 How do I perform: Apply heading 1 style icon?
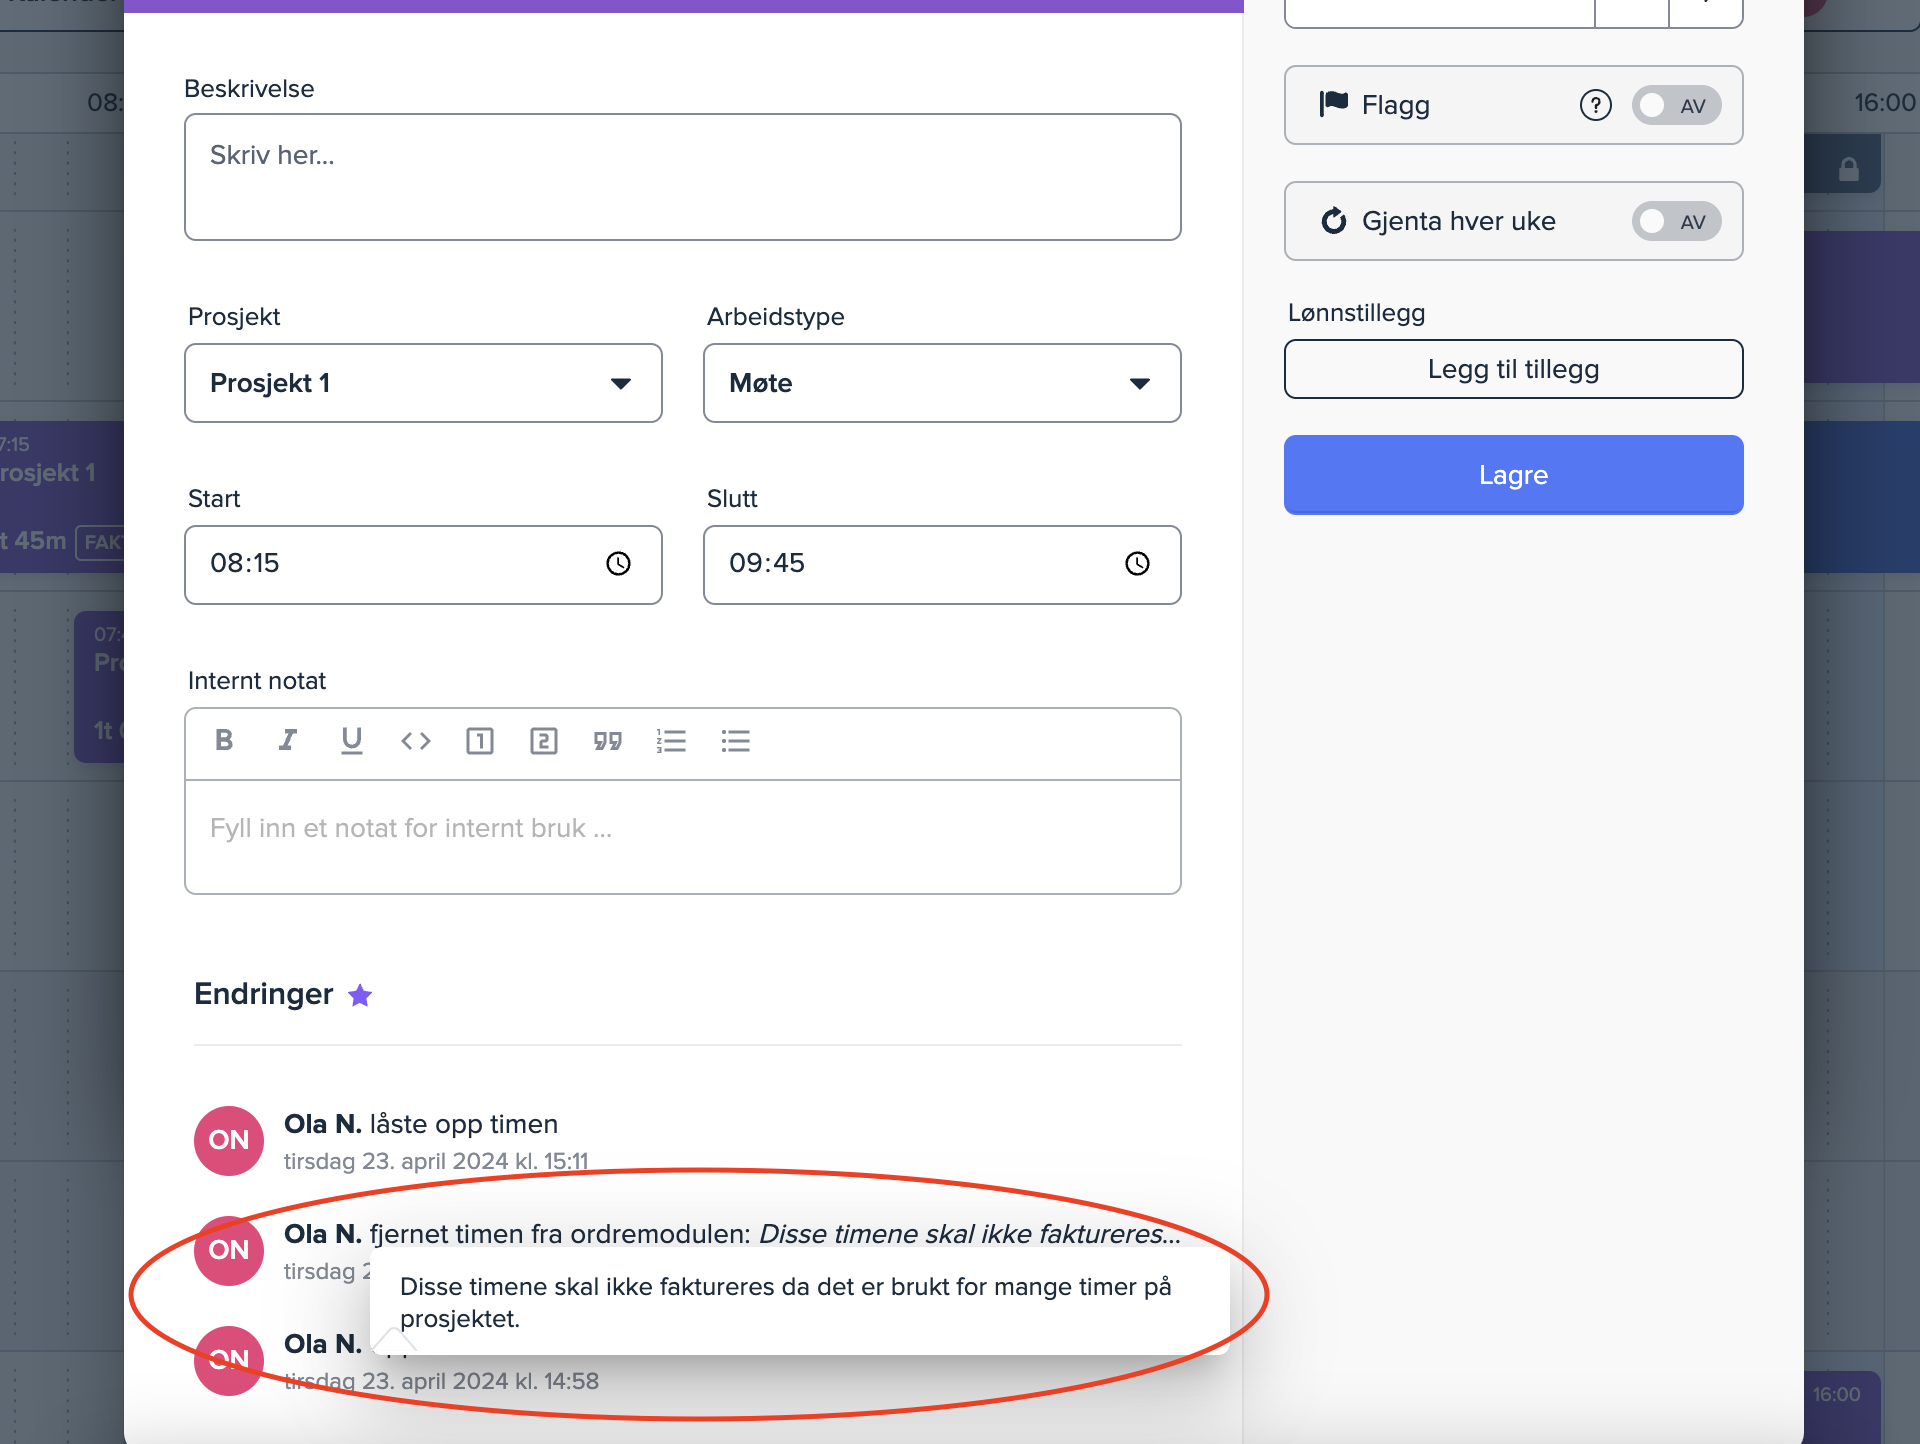pos(480,741)
